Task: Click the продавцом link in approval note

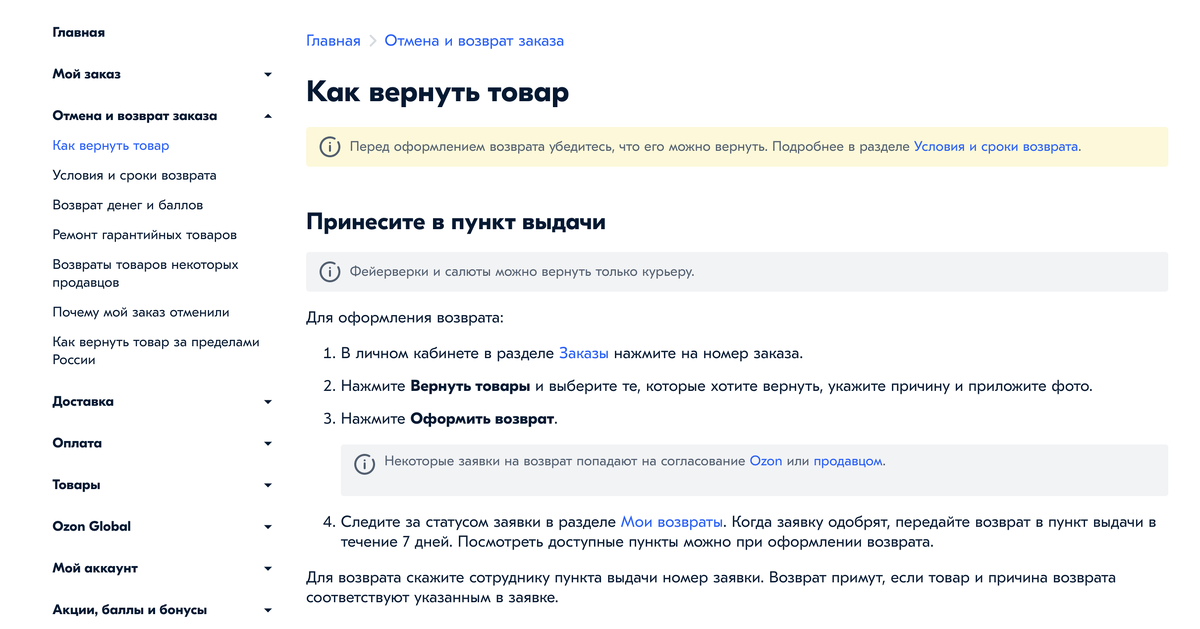Action: point(848,462)
